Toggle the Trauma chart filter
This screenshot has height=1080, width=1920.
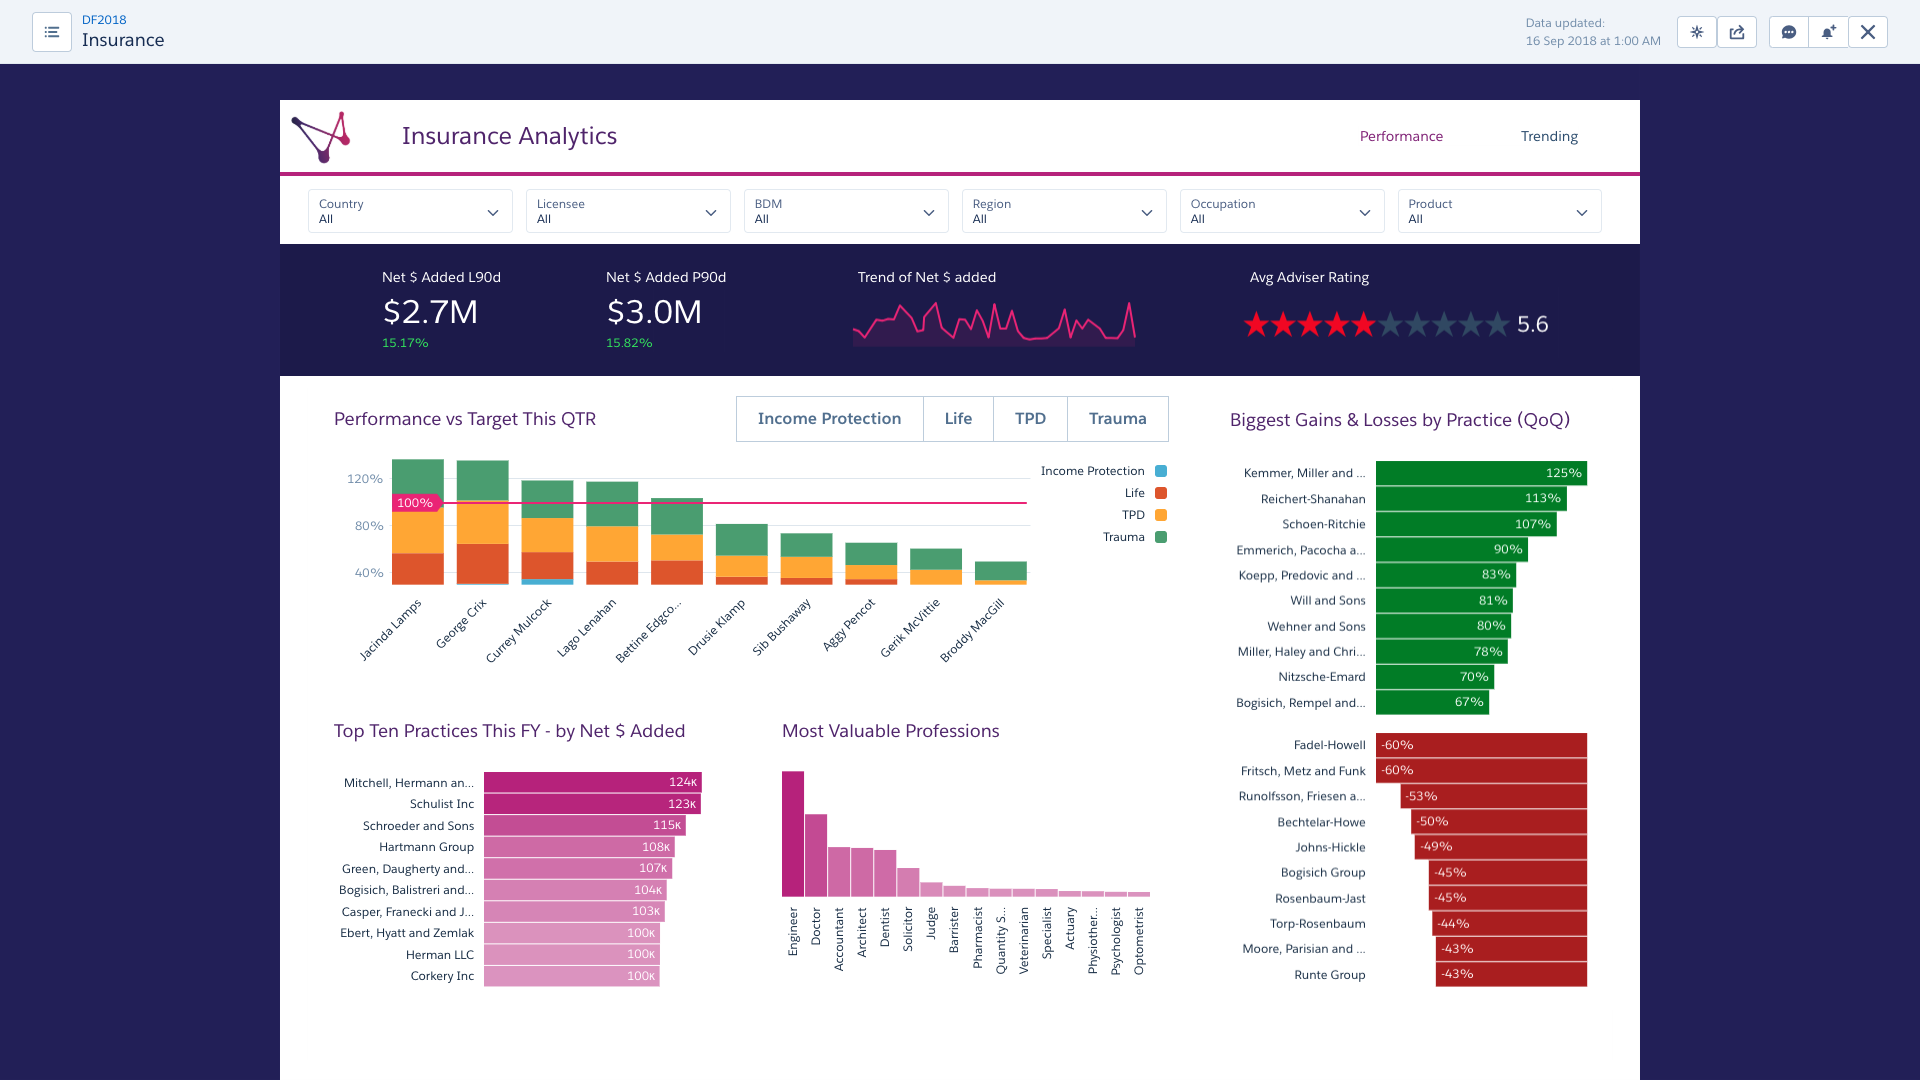tap(1117, 419)
